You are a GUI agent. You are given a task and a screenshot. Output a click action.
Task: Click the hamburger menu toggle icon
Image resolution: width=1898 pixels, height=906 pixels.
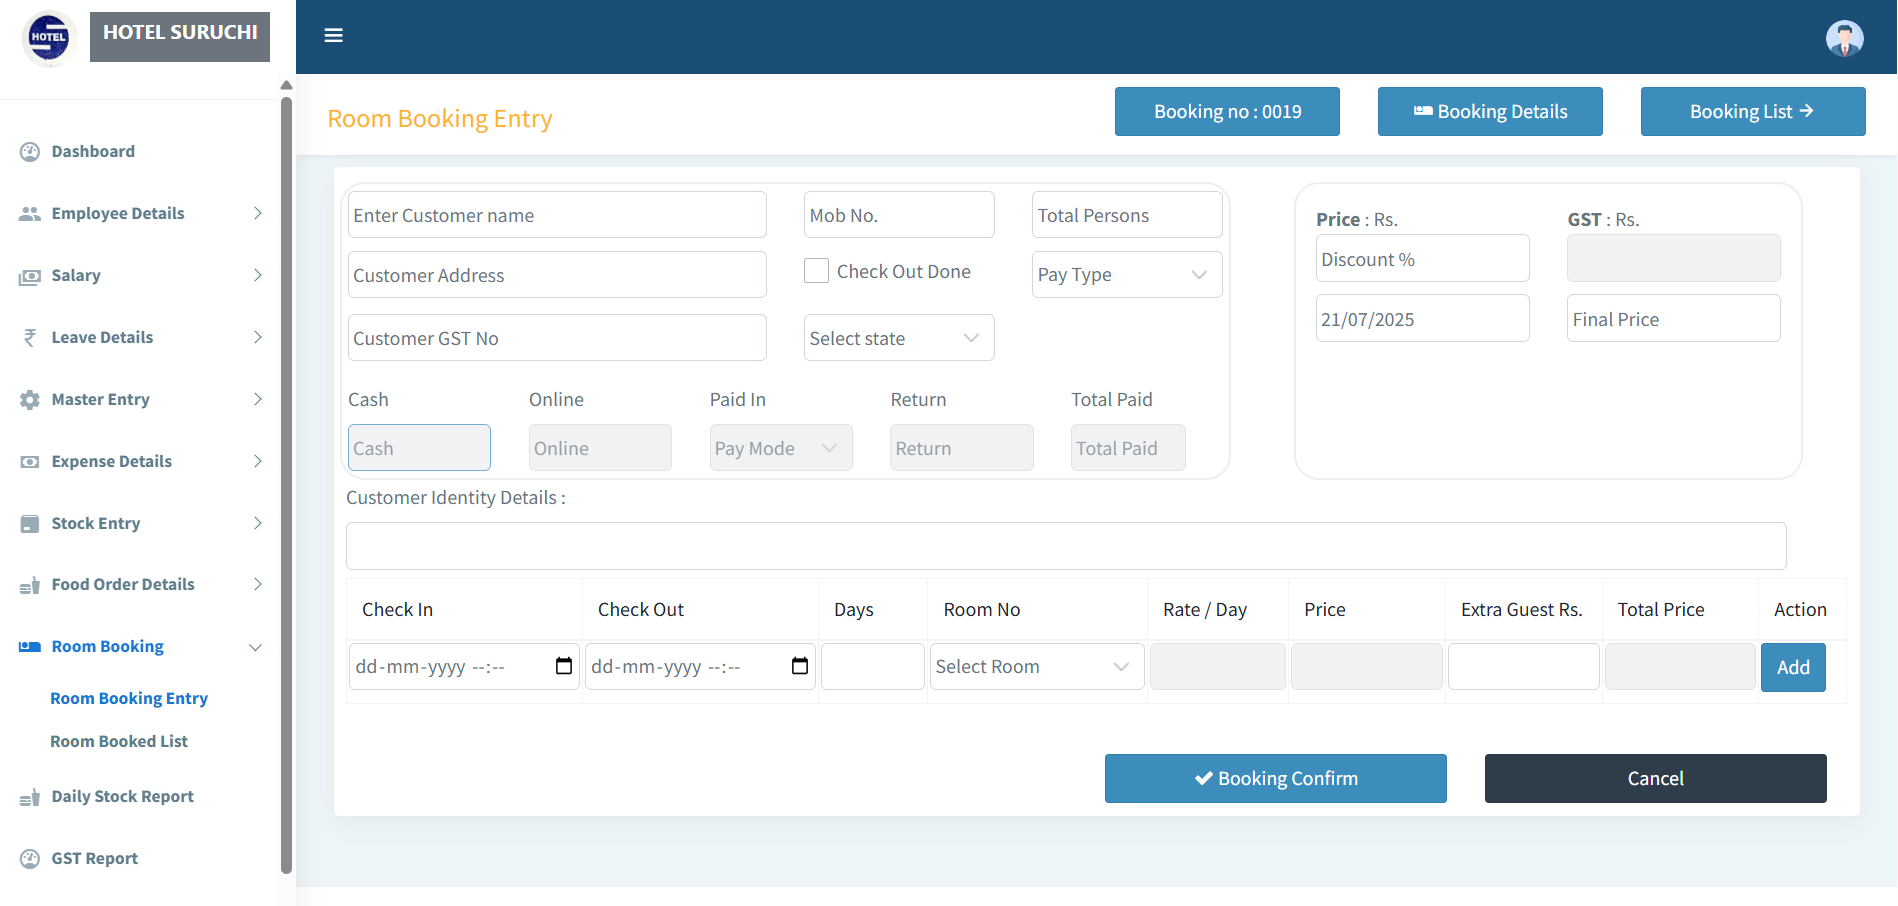pos(334,36)
